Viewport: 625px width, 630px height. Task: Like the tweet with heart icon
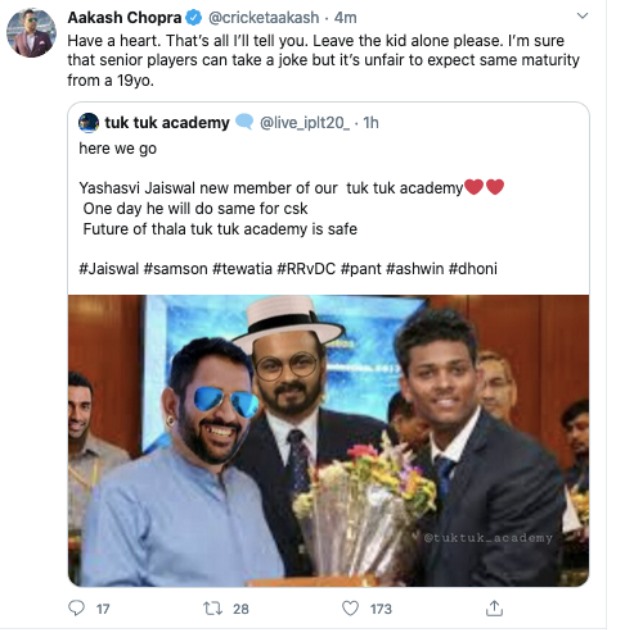(350, 608)
